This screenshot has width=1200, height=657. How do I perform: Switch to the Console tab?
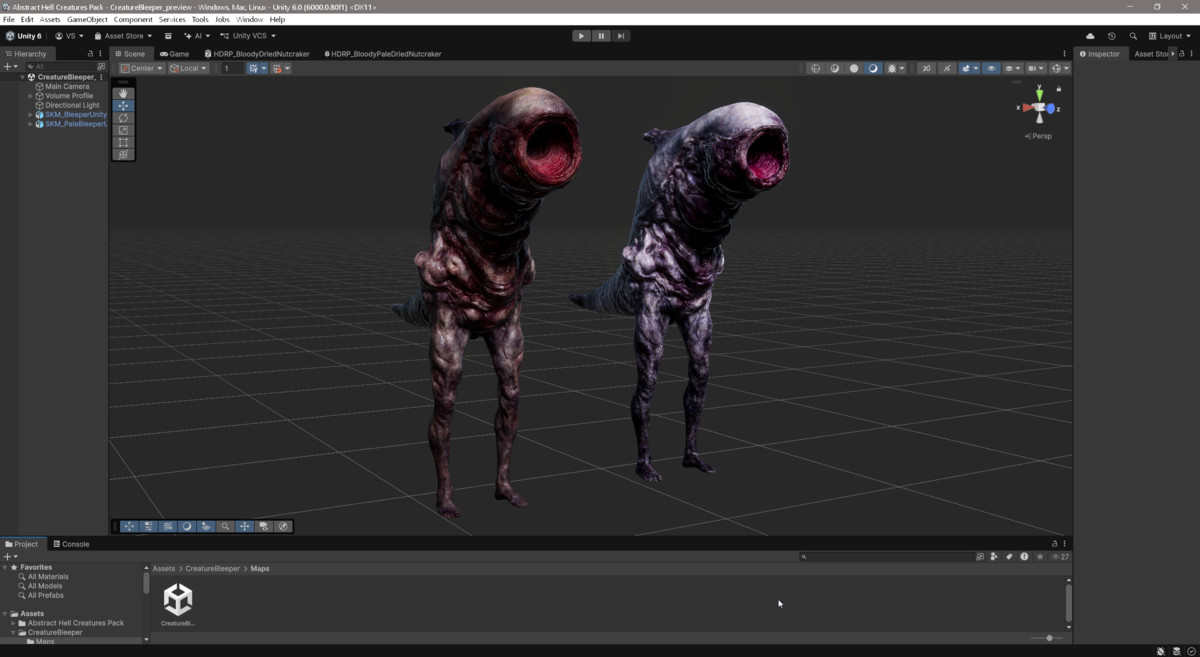(71, 544)
